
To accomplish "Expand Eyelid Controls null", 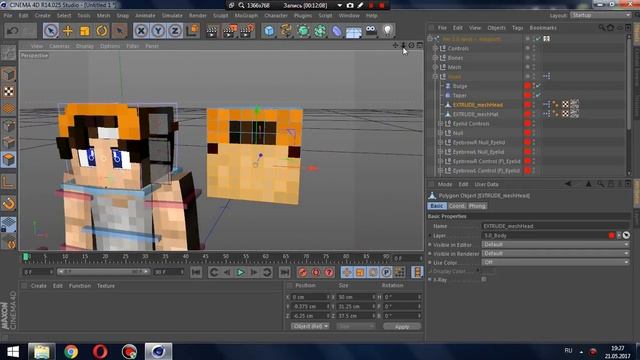I will click(x=440, y=123).
